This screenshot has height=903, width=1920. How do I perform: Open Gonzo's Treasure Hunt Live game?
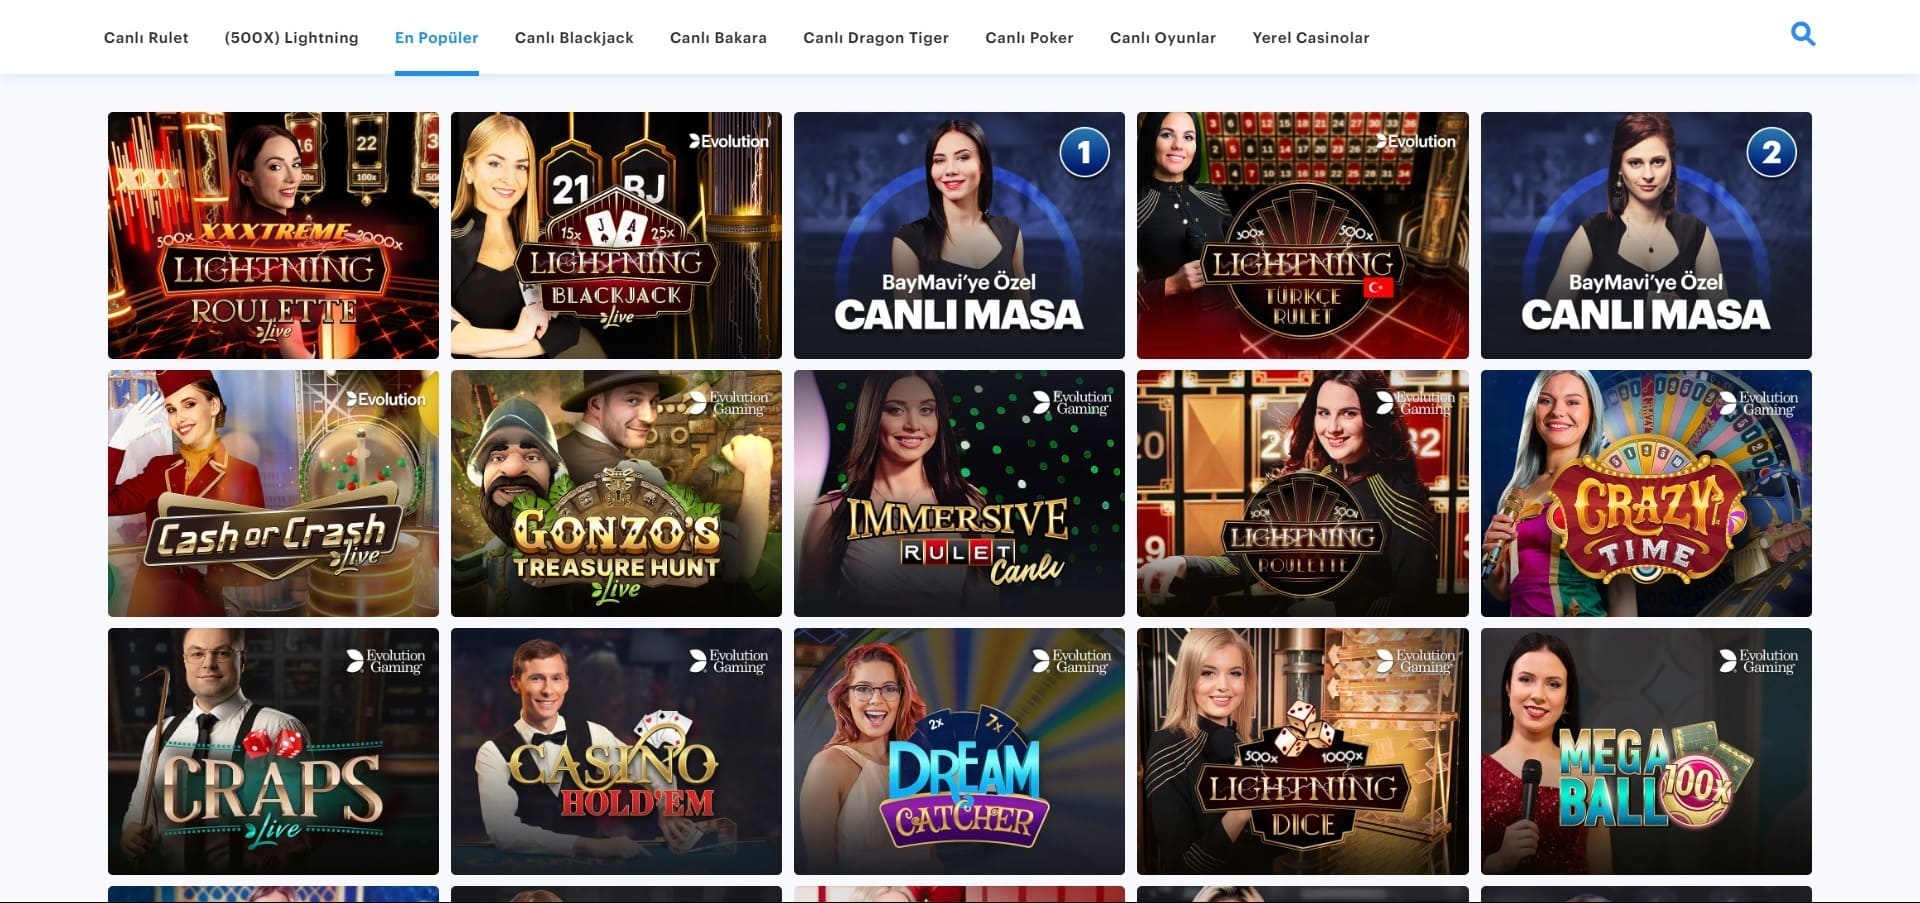click(x=616, y=493)
